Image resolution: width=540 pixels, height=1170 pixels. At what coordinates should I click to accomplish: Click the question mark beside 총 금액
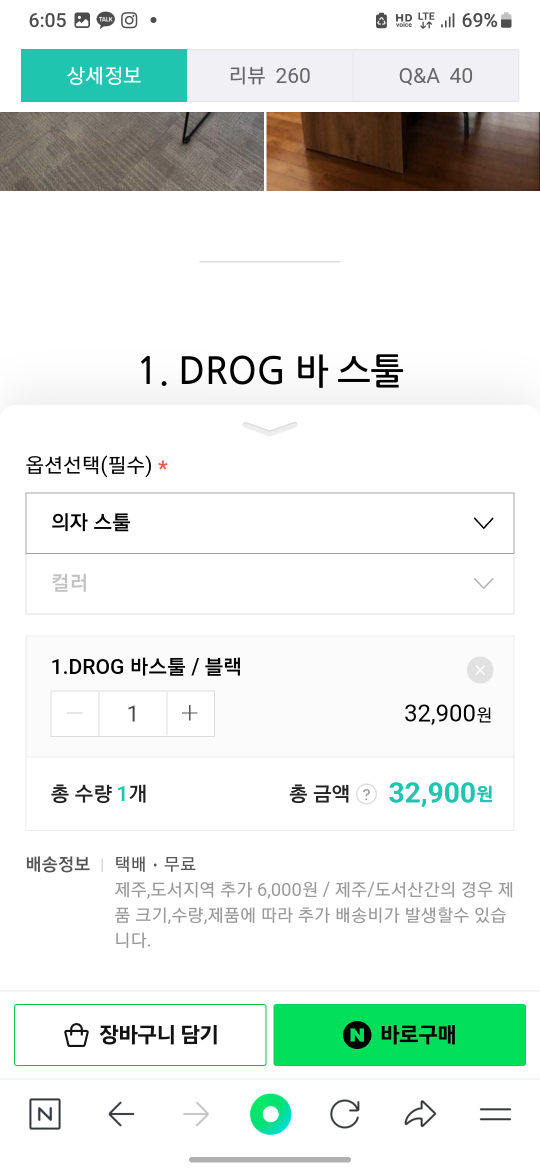point(366,795)
